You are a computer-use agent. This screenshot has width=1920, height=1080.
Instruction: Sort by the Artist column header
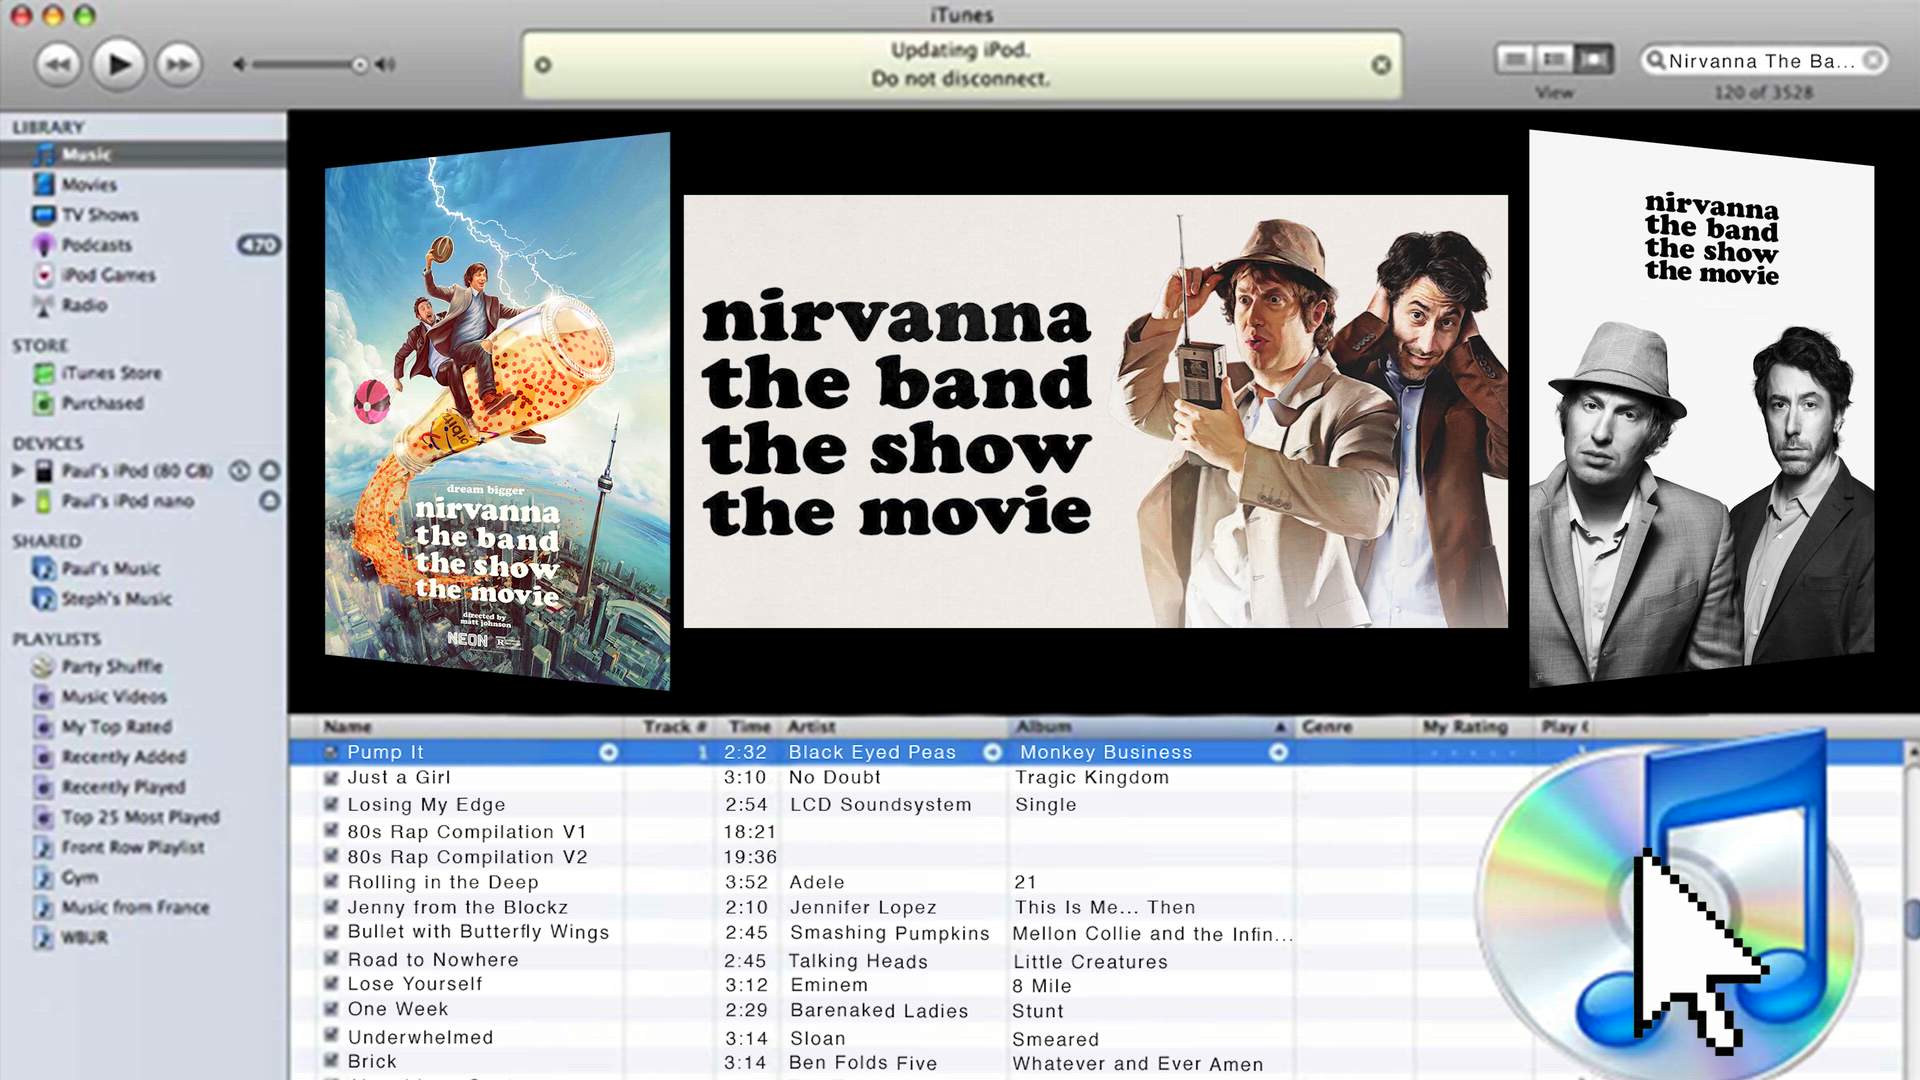pos(895,727)
